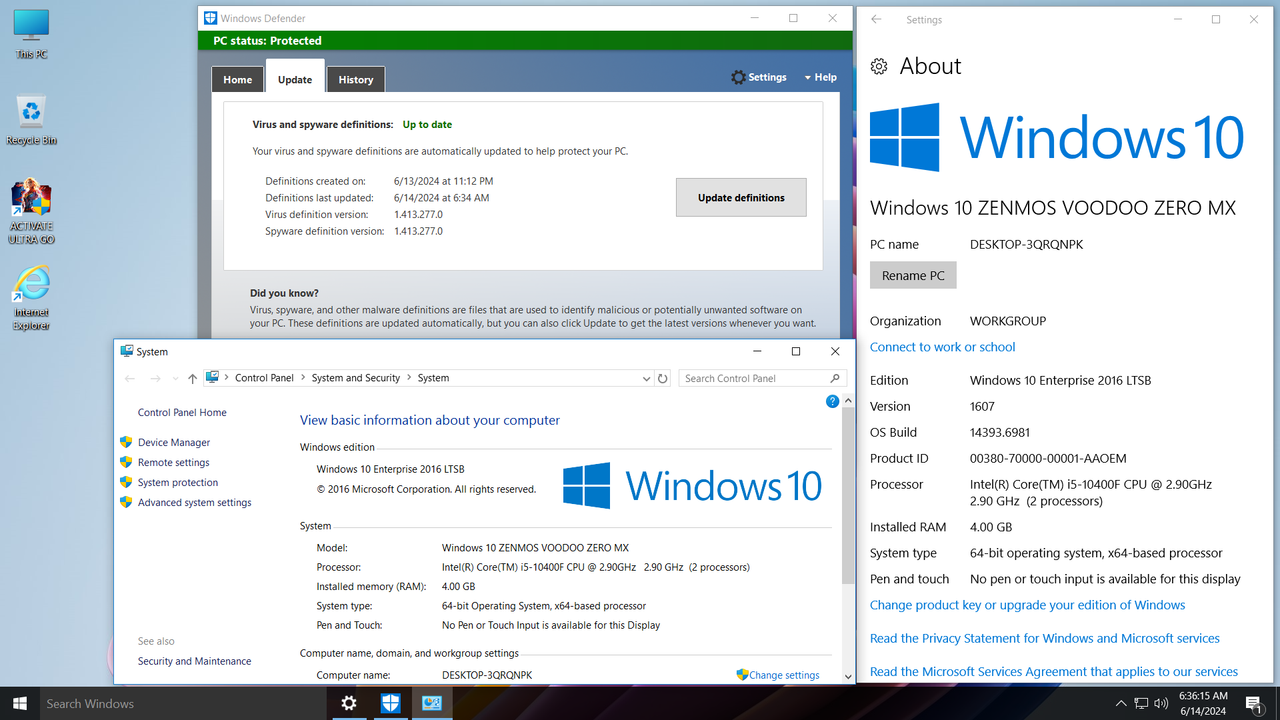Open Device Manager link
Screen dimensions: 1280x720
[x=174, y=442]
